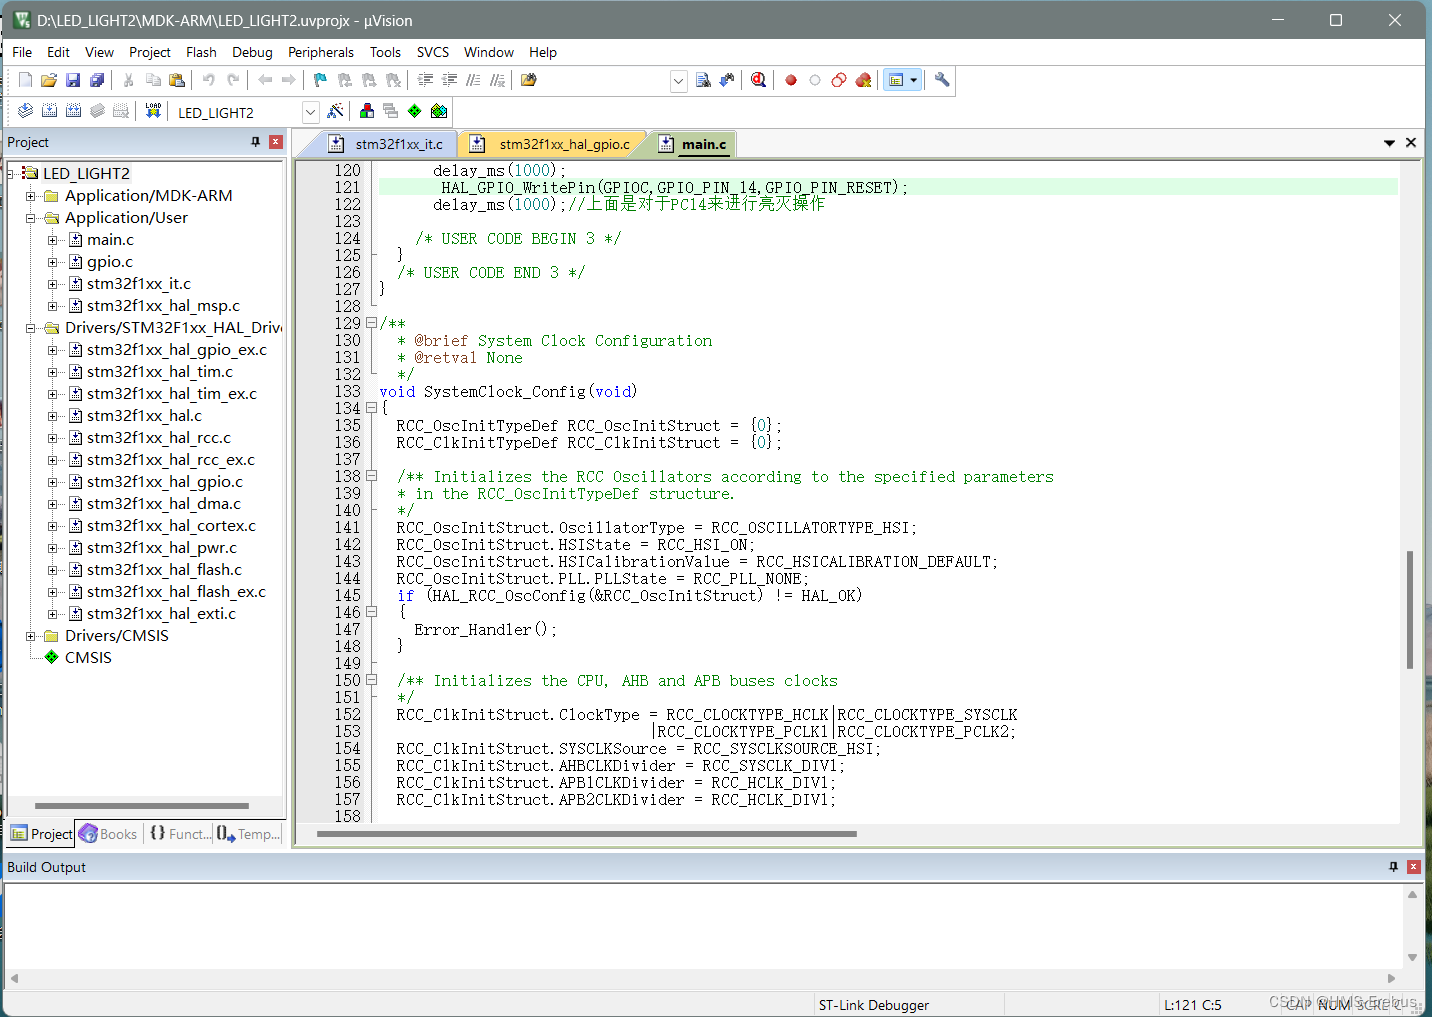The height and width of the screenshot is (1017, 1432).
Task: Collapse the Drivers/STM32F1xx_HAL_Driver group
Action: click(31, 328)
